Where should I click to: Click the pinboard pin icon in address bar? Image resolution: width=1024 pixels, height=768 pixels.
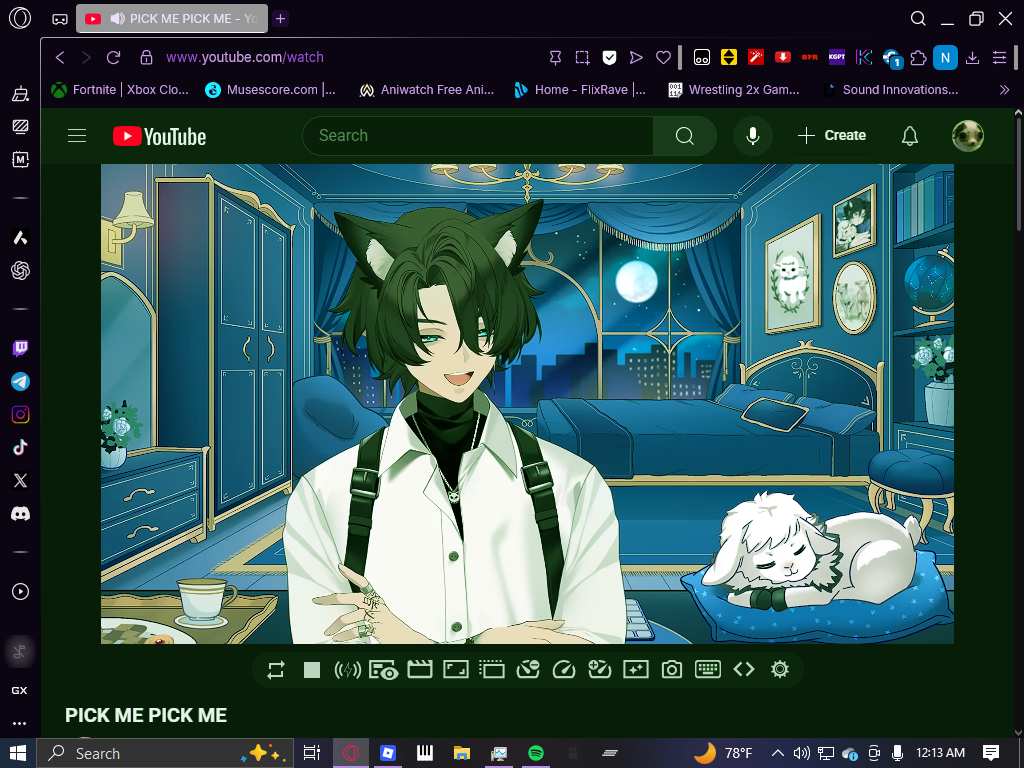pyautogui.click(x=555, y=57)
